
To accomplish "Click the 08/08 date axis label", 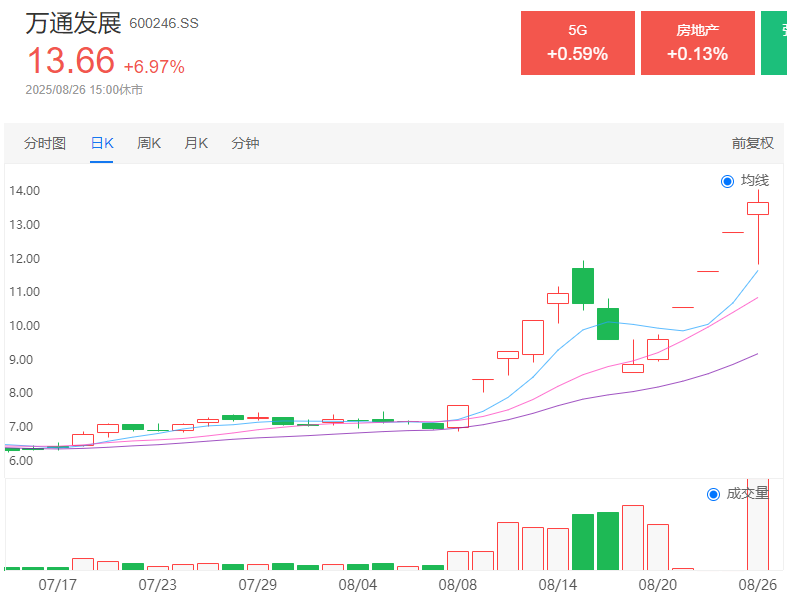I will pyautogui.click(x=458, y=585).
